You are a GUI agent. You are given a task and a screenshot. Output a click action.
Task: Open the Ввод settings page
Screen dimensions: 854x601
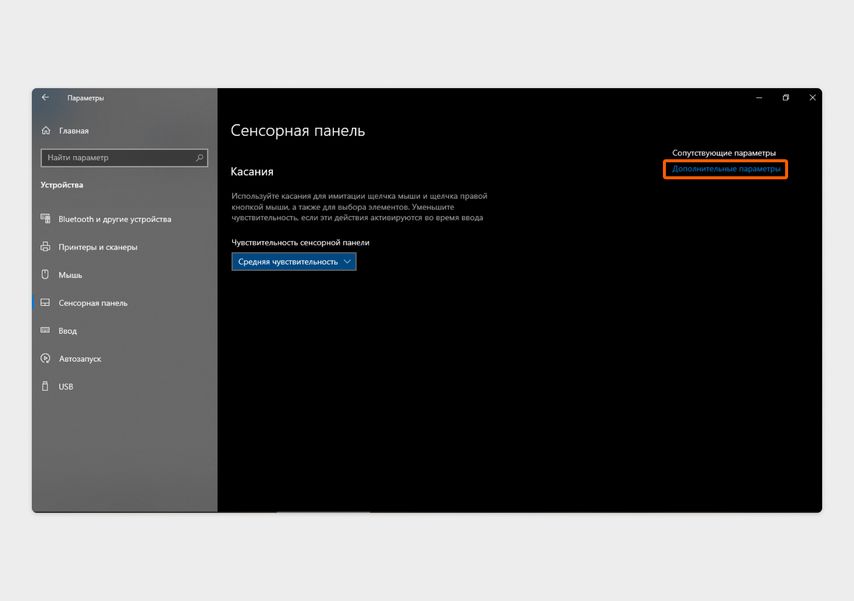tap(68, 331)
